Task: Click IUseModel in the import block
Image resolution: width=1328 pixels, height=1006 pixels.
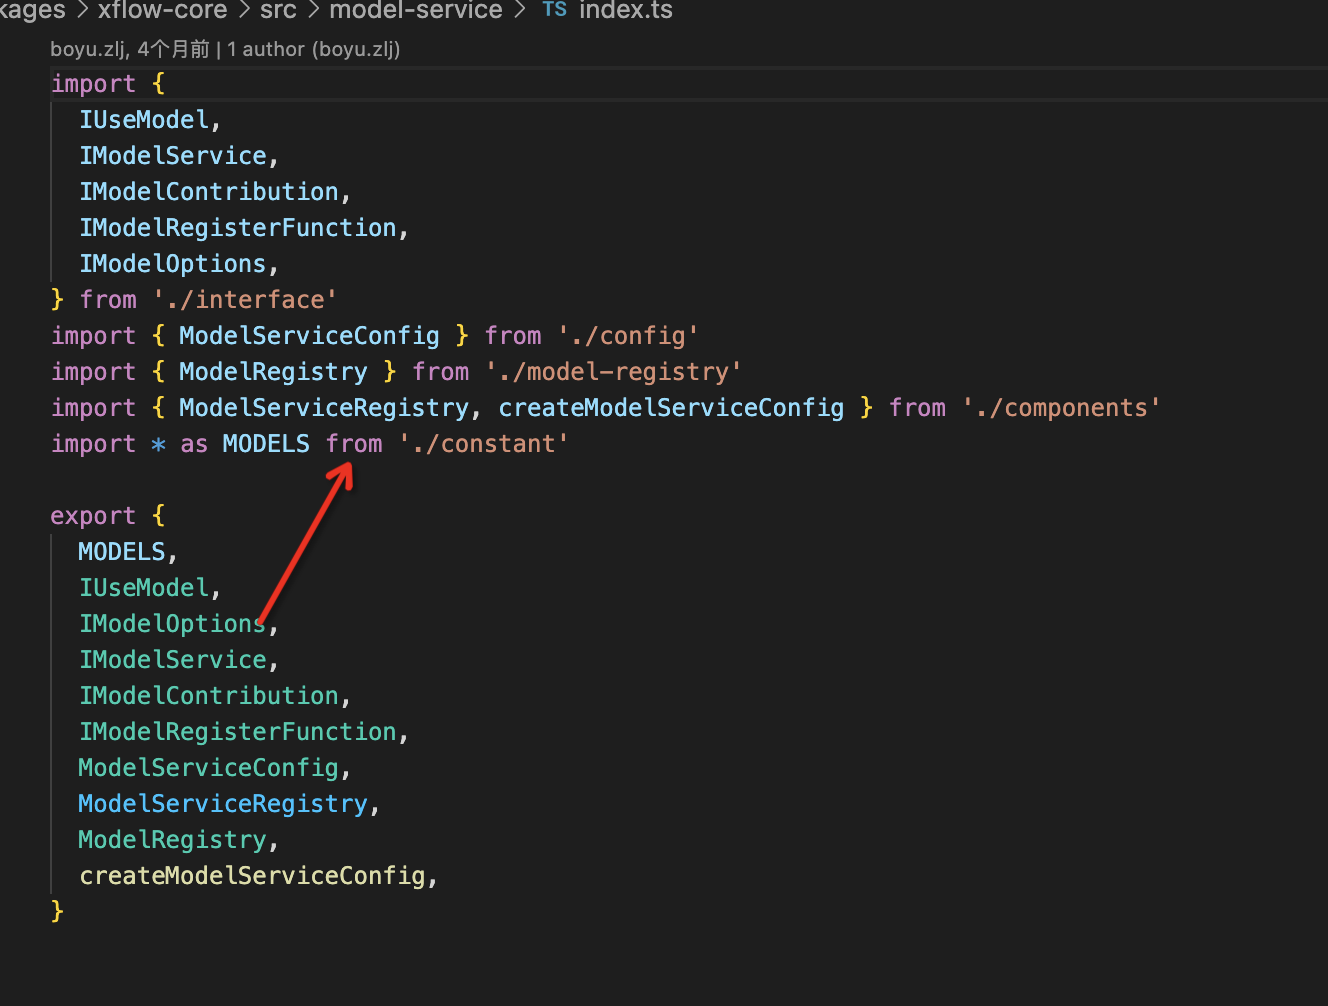Action: pyautogui.click(x=144, y=120)
